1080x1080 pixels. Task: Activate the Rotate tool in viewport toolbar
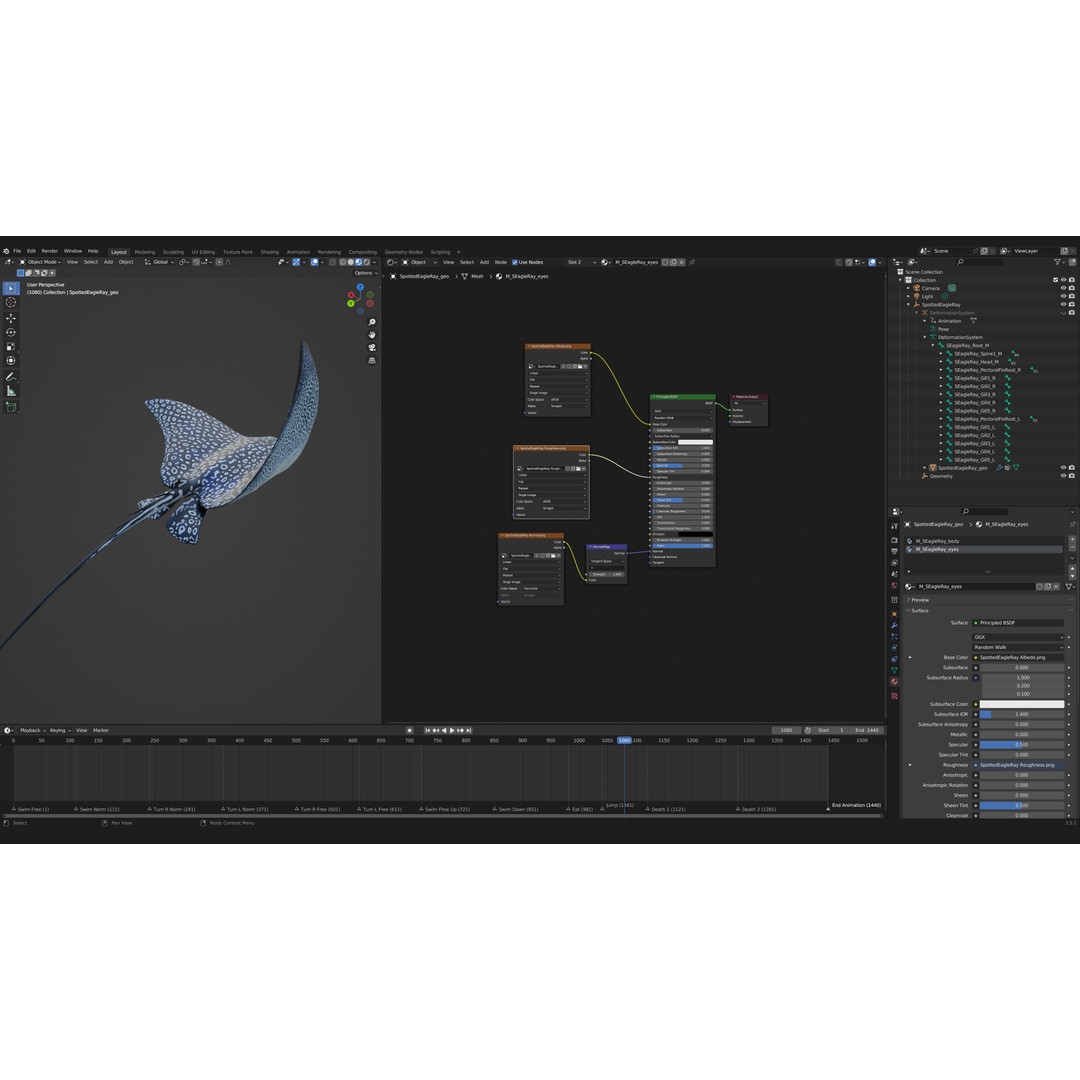[x=11, y=332]
